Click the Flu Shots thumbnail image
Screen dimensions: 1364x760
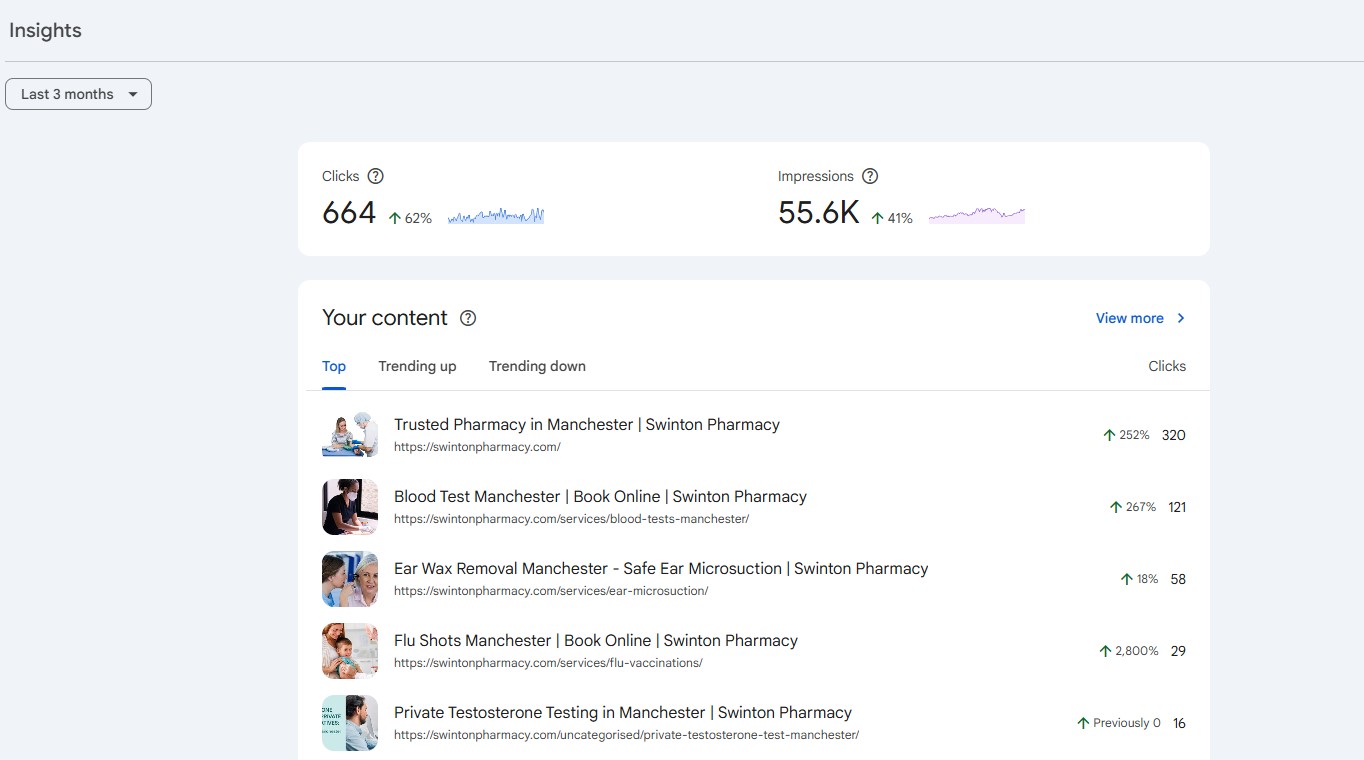[x=350, y=651]
